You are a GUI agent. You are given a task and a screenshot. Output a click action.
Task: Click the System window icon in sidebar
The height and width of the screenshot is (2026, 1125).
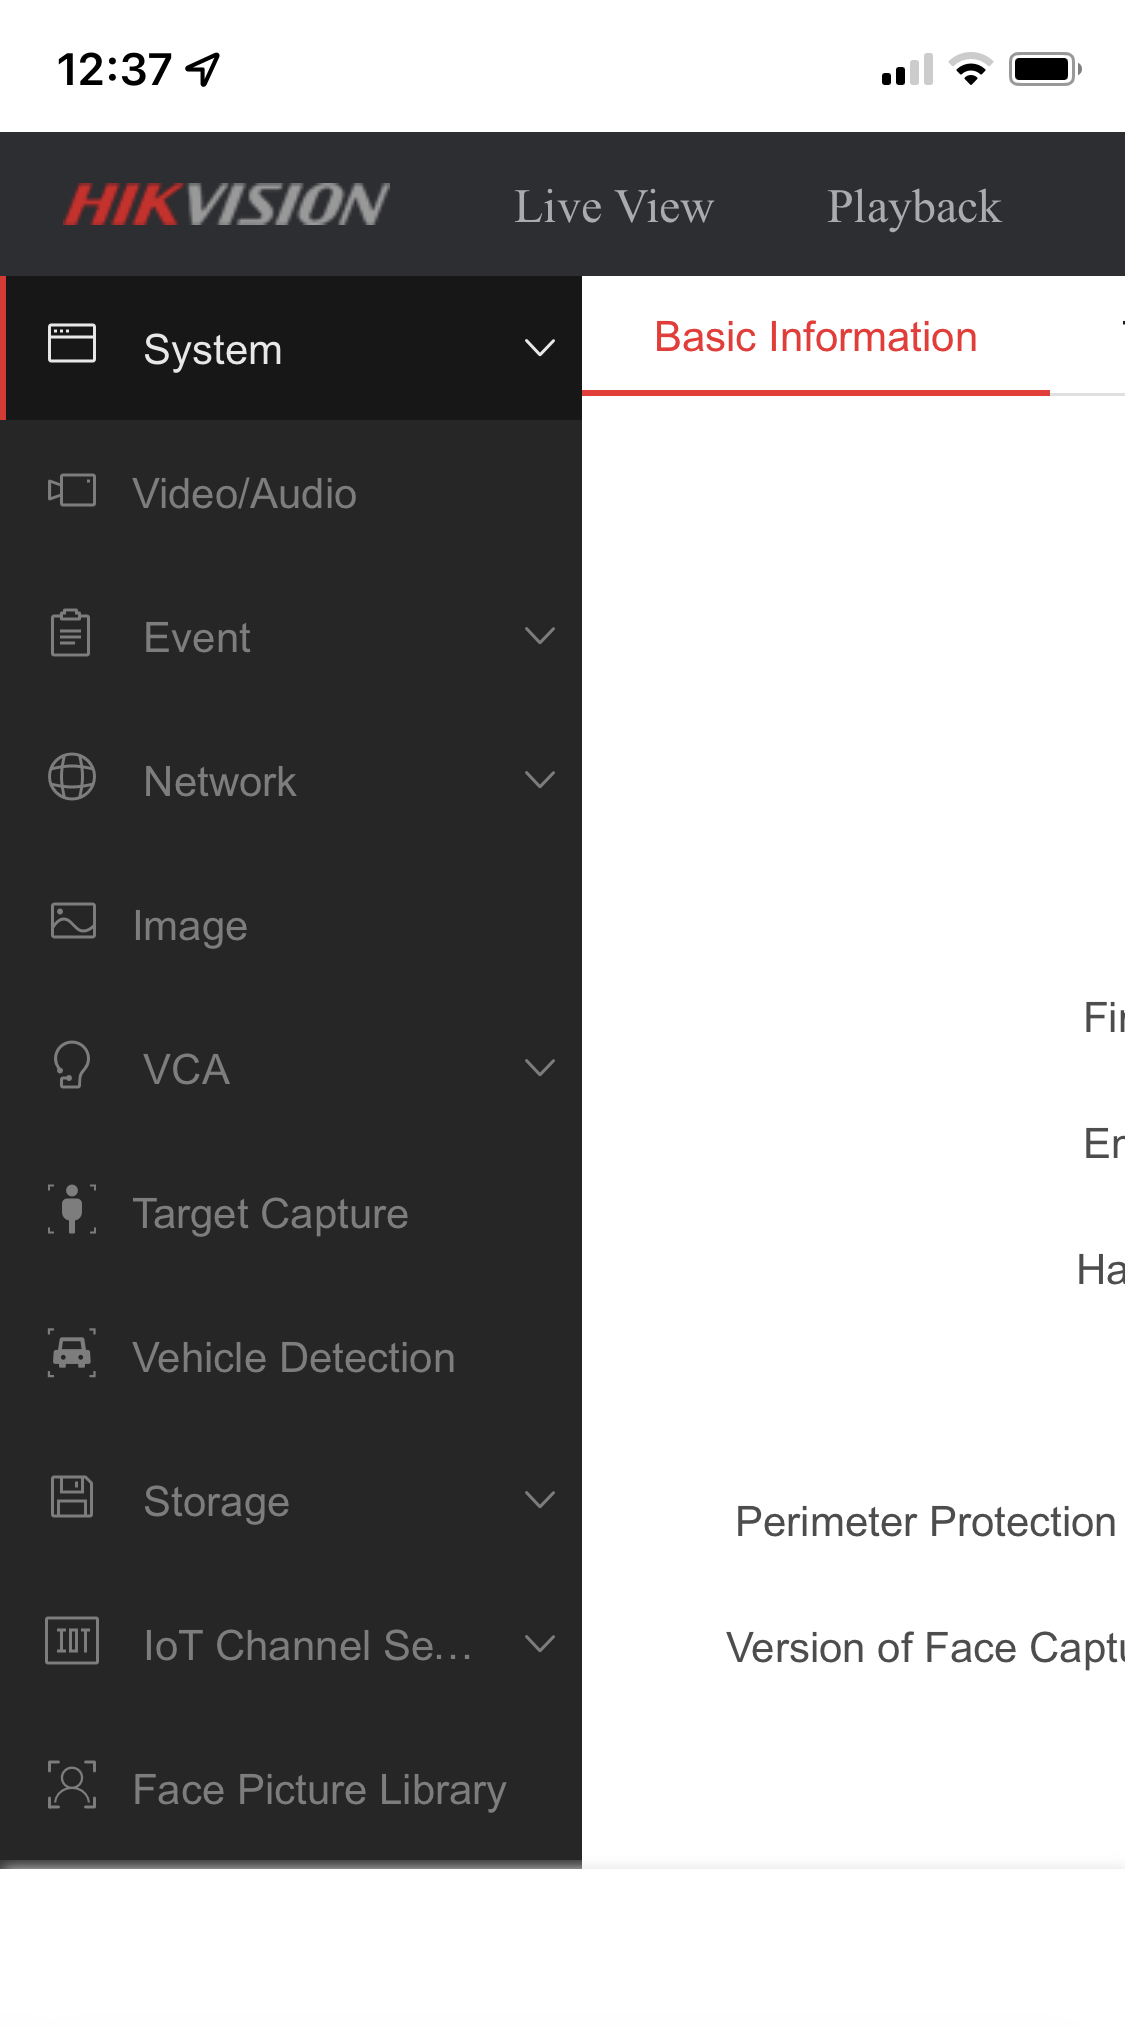72,344
